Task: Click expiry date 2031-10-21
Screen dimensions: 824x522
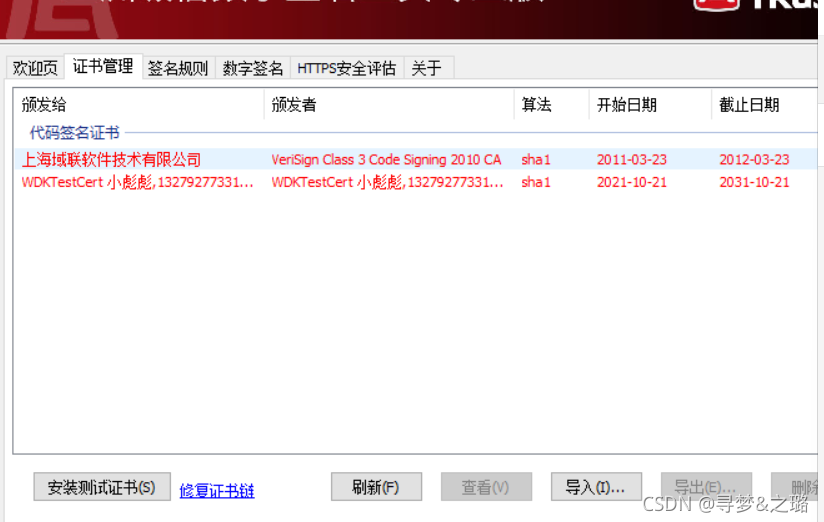Action: [754, 182]
